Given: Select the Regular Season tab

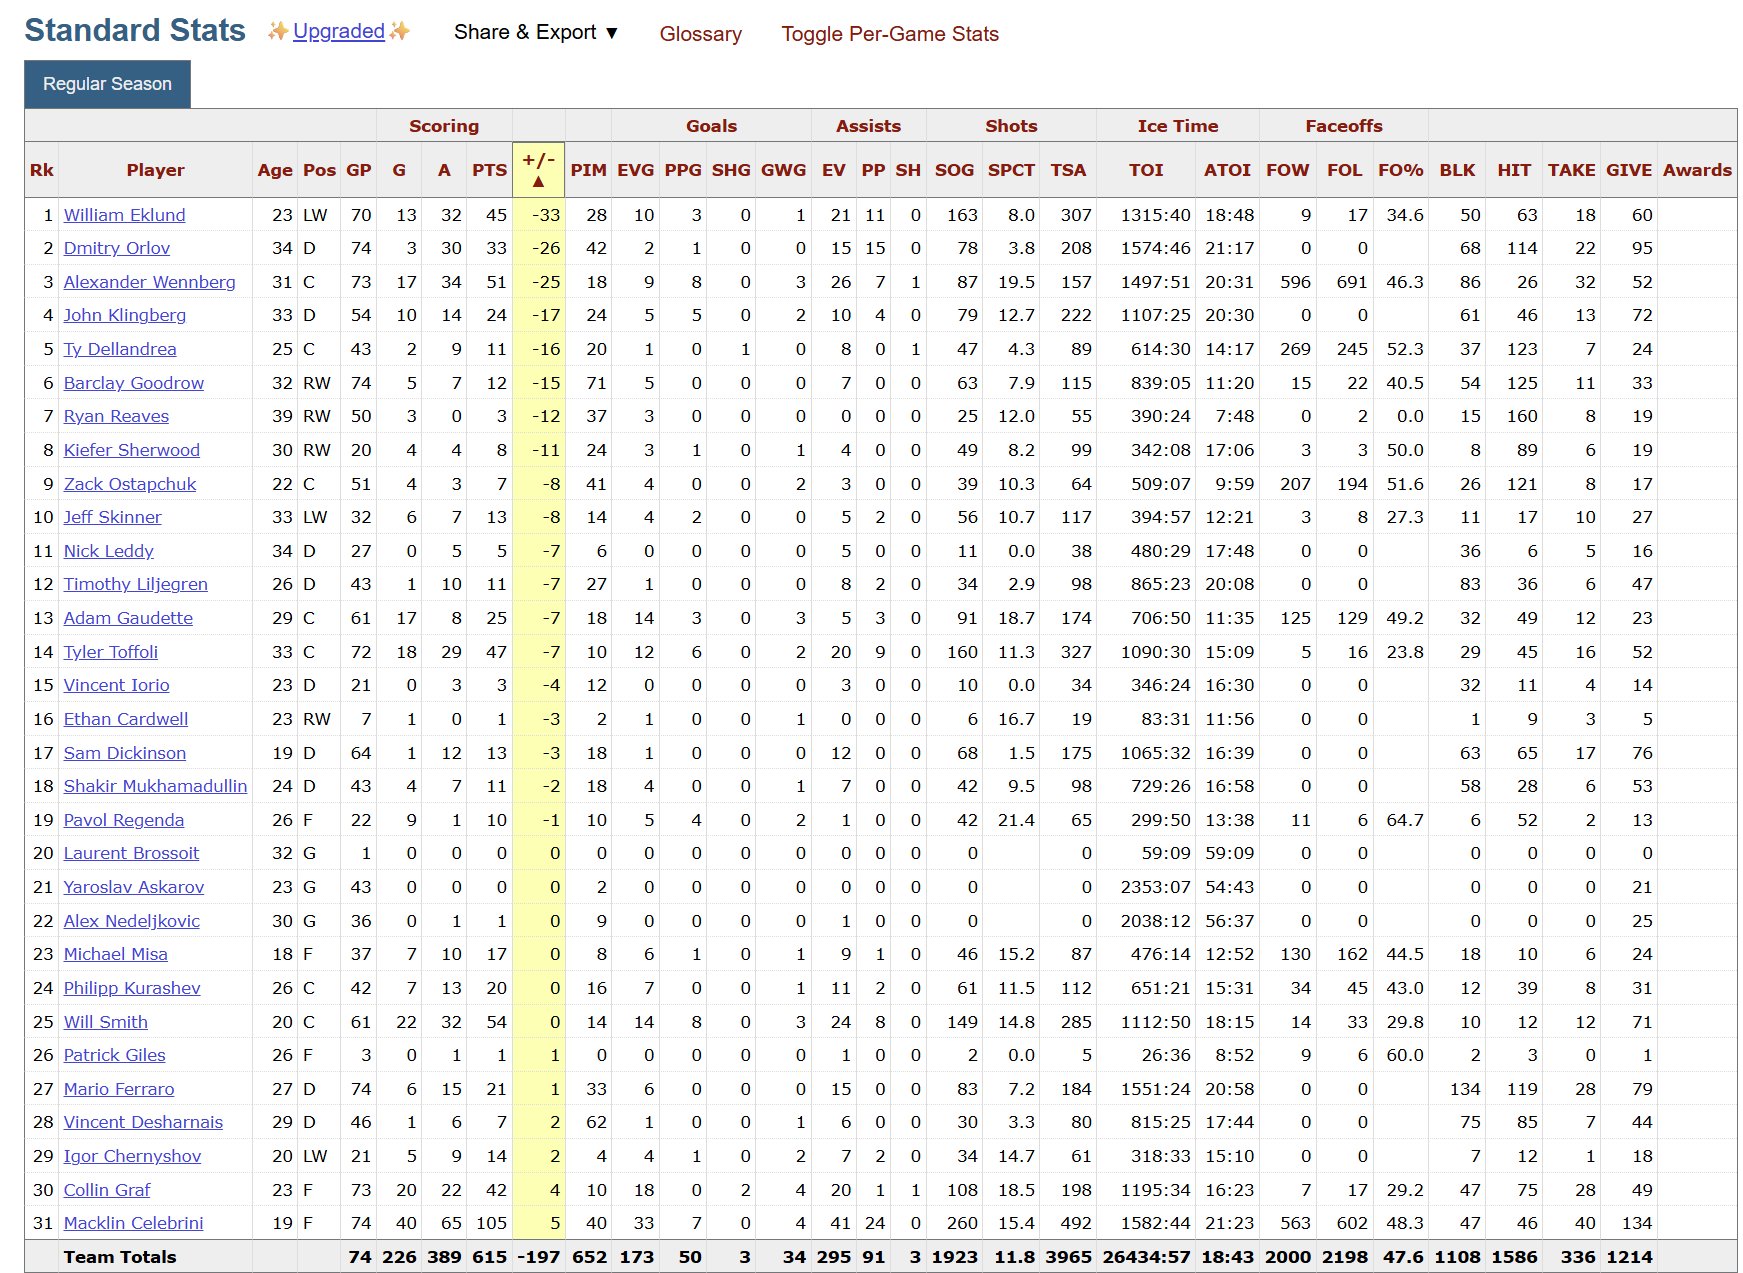Looking at the screenshot, I should pyautogui.click(x=107, y=84).
